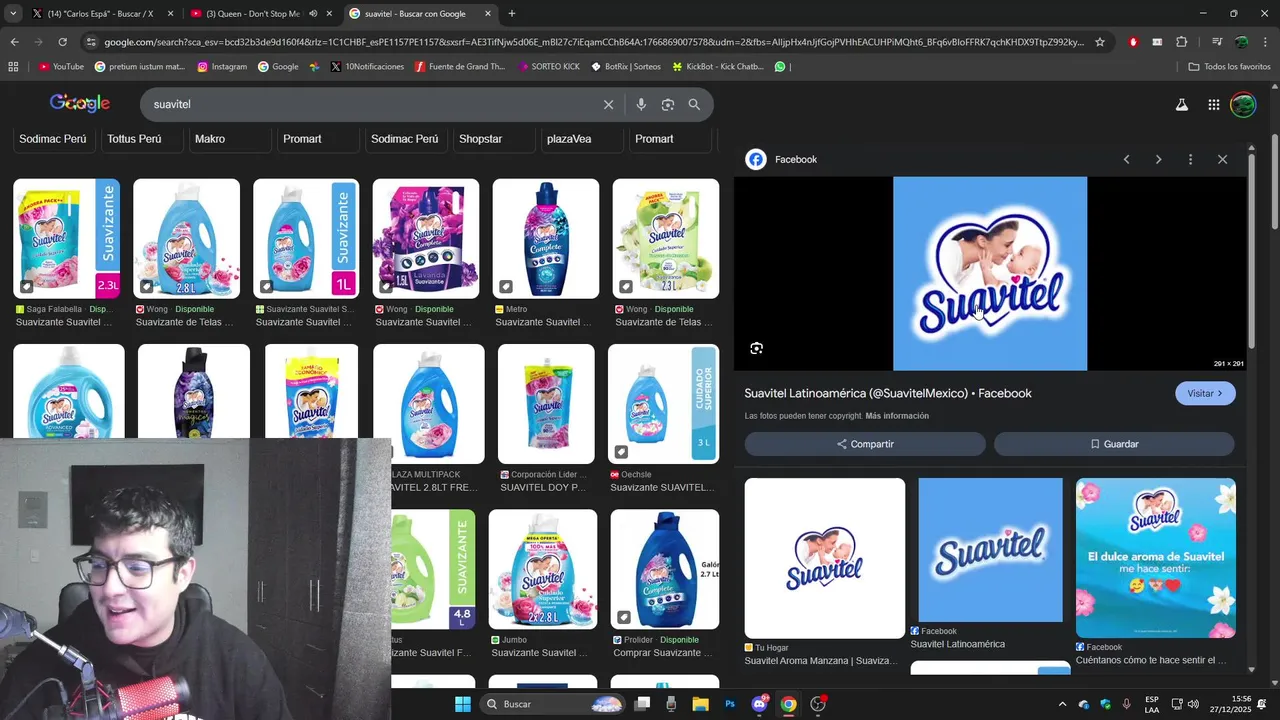The height and width of the screenshot is (720, 1280).
Task: Open Discord from taskbar
Action: pos(759,704)
